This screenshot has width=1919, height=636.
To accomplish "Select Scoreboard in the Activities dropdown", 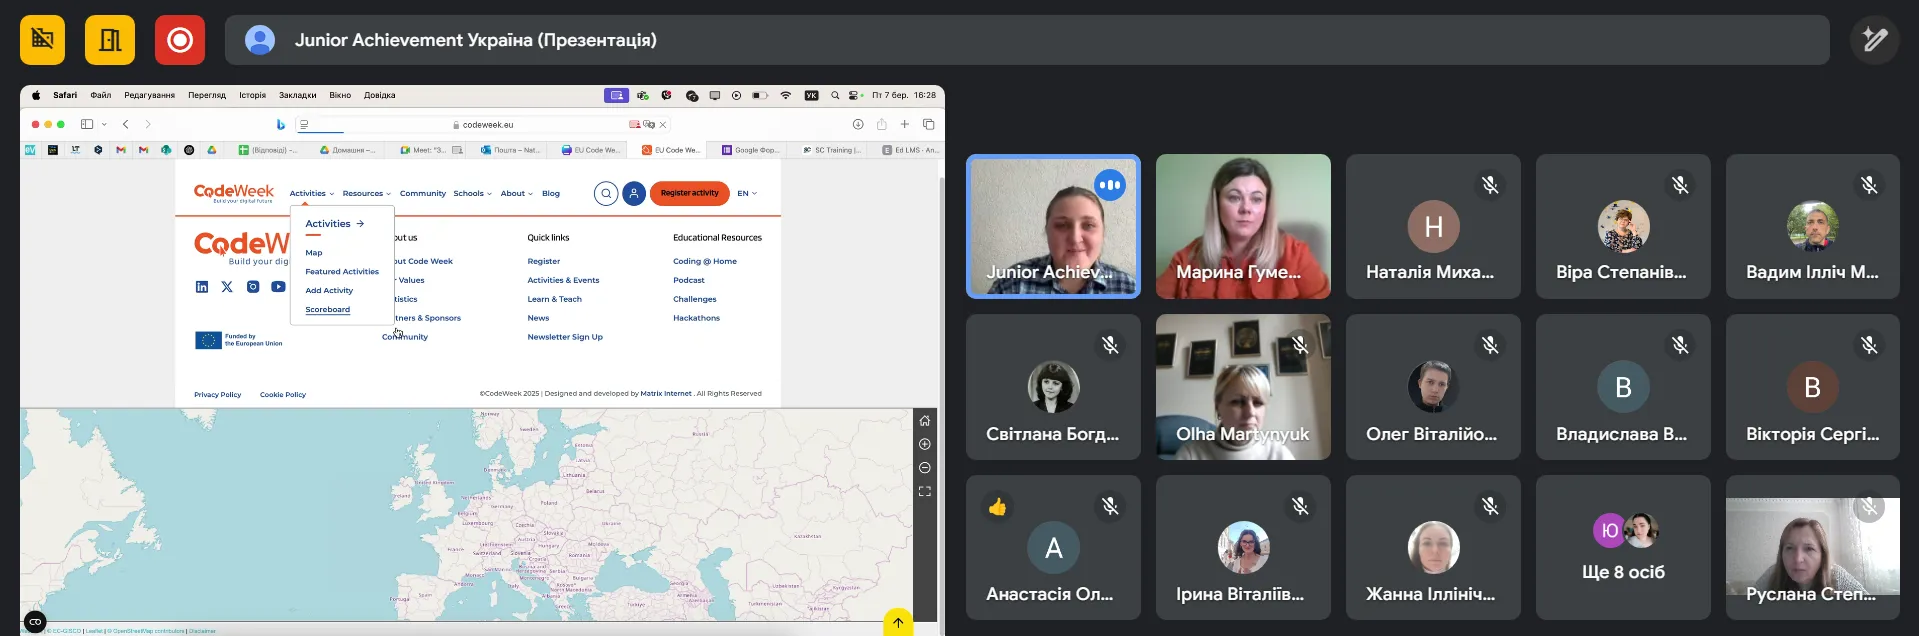I will pyautogui.click(x=327, y=310).
